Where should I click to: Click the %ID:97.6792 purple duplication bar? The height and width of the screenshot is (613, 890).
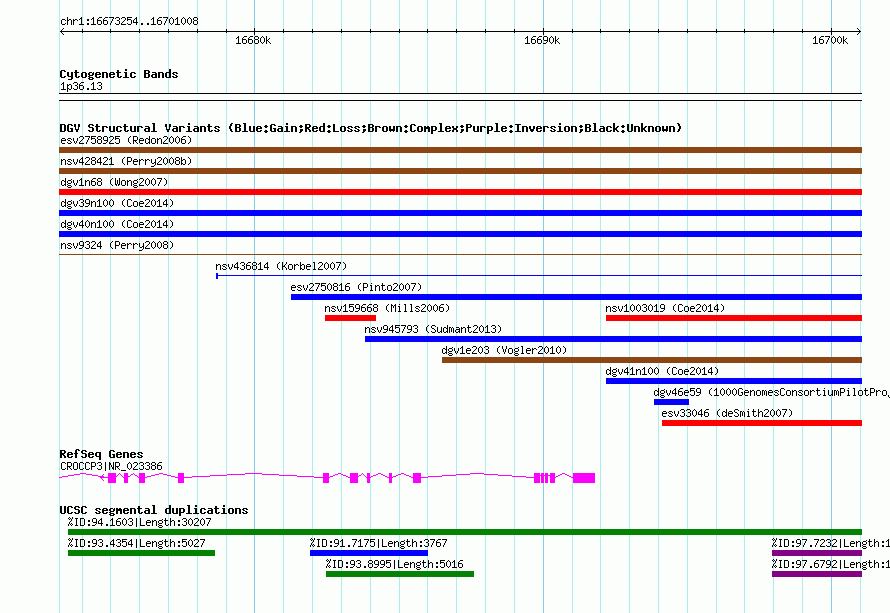tap(817, 574)
